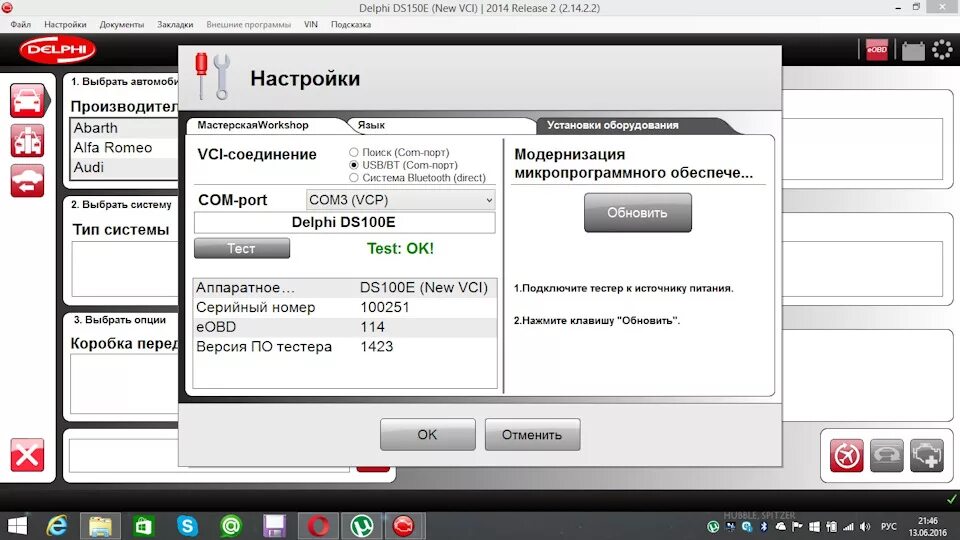Click the РУС language indicator in tray

click(888, 527)
